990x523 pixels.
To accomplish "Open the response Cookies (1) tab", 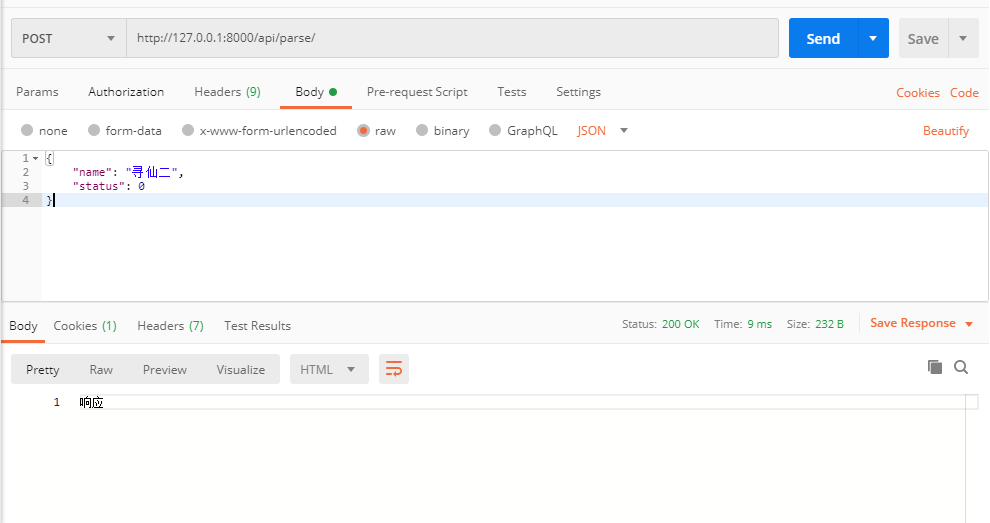I will click(85, 326).
